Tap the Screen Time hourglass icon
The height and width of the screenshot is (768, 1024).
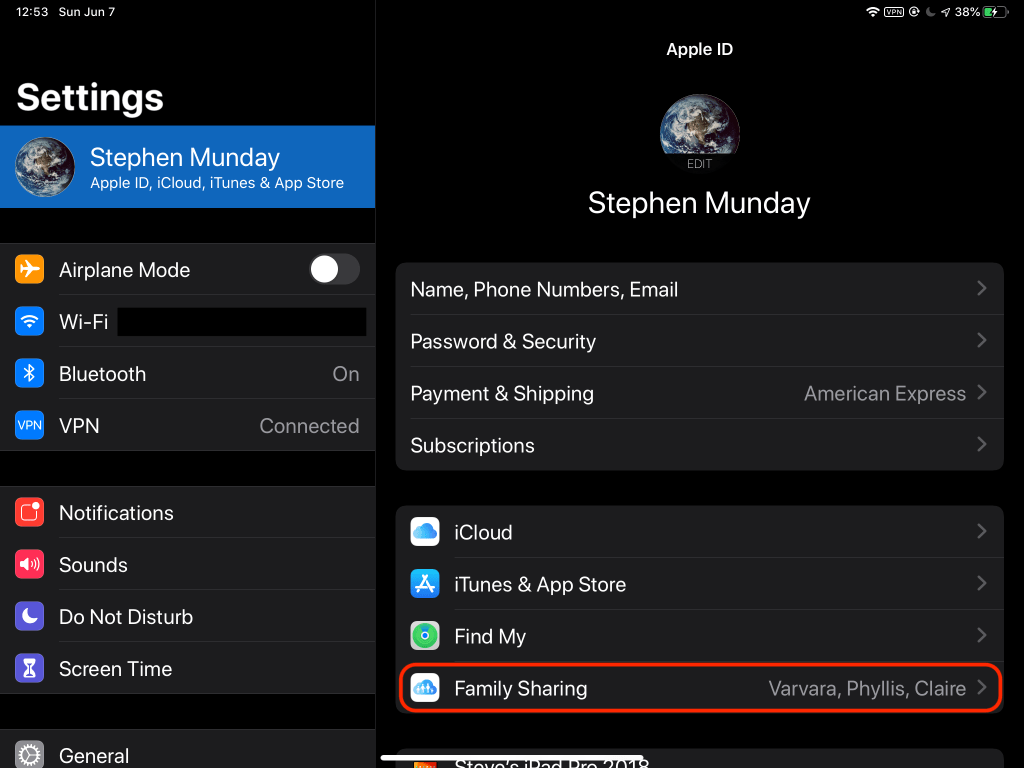click(x=30, y=669)
